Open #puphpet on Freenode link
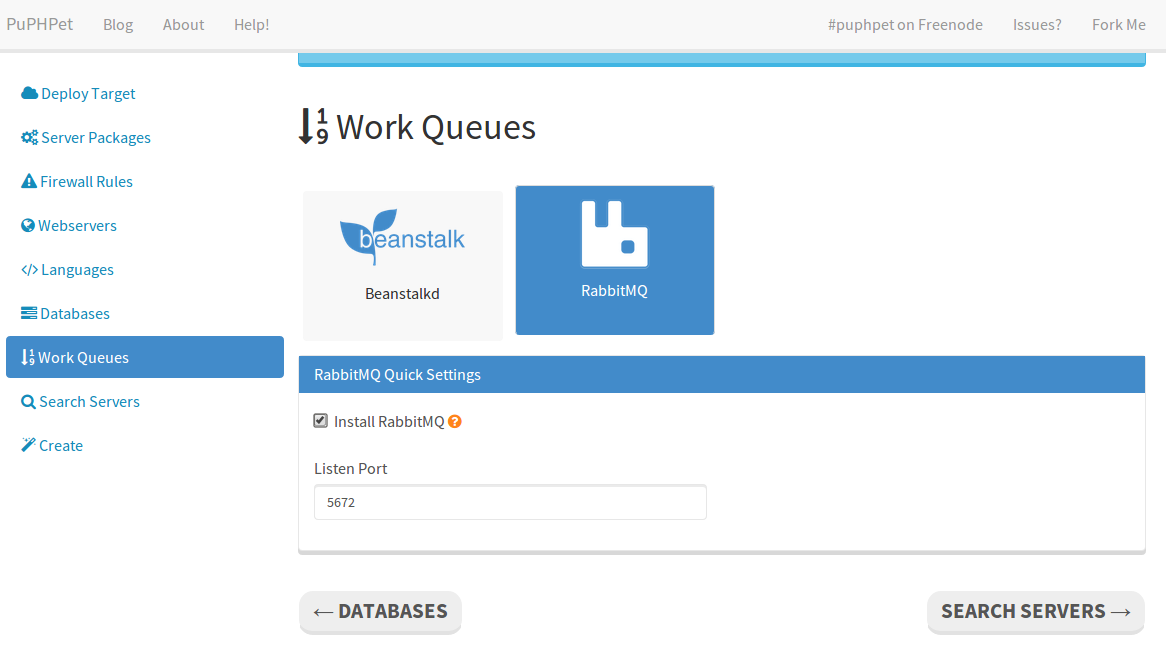 [905, 25]
